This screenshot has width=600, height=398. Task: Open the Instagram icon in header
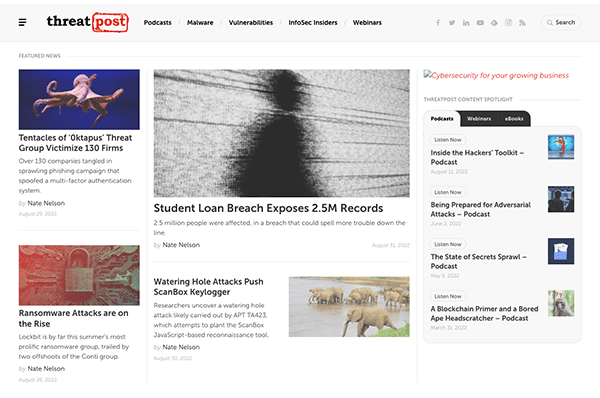point(508,23)
